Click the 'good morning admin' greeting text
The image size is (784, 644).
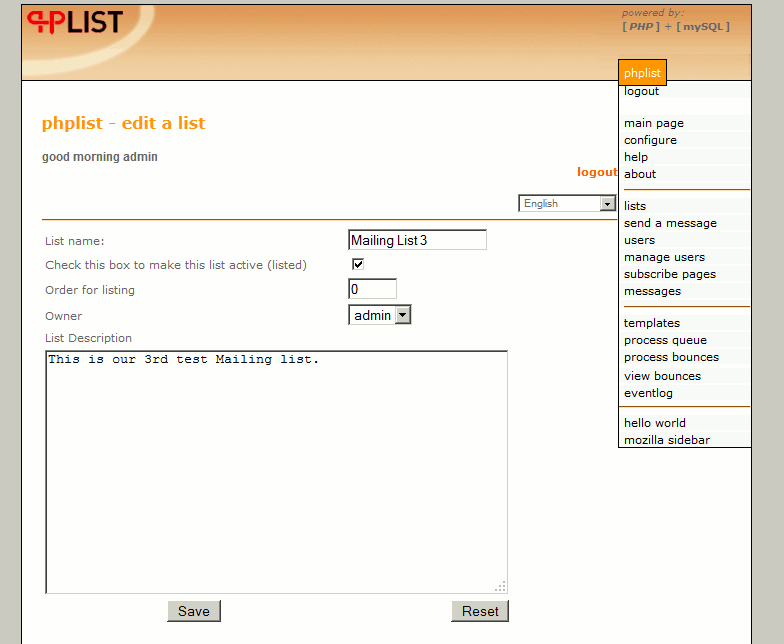[x=100, y=157]
